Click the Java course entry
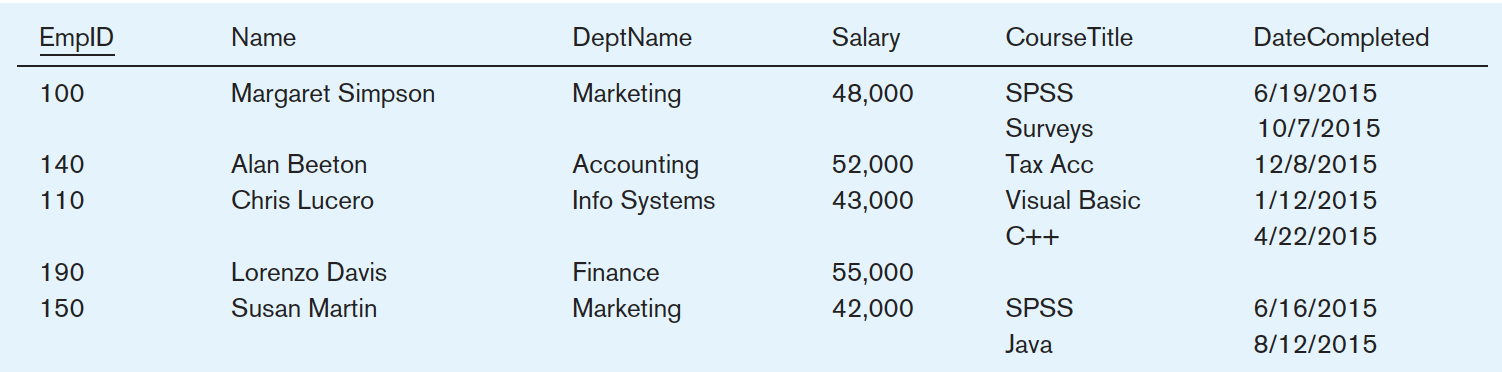 [1029, 345]
